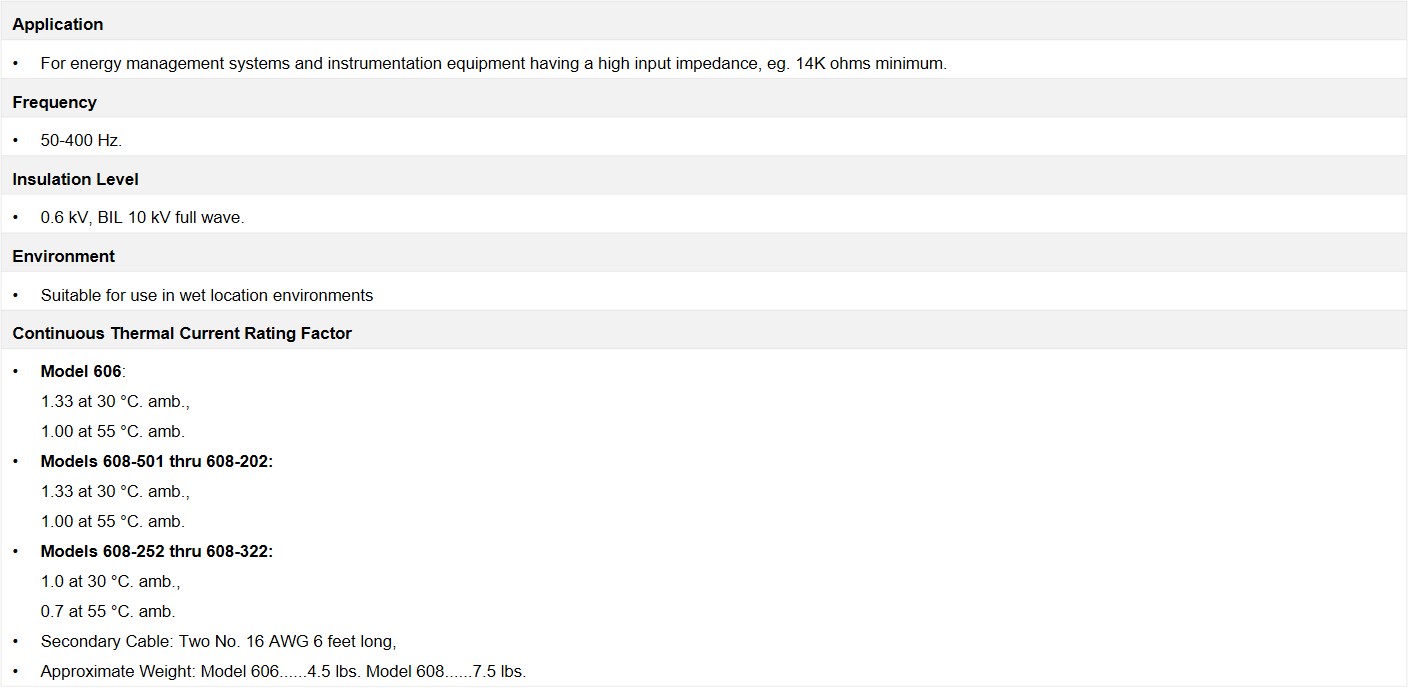Click the Secondary Cable No. 16 AWG line
1408x692 pixels.
(219, 641)
